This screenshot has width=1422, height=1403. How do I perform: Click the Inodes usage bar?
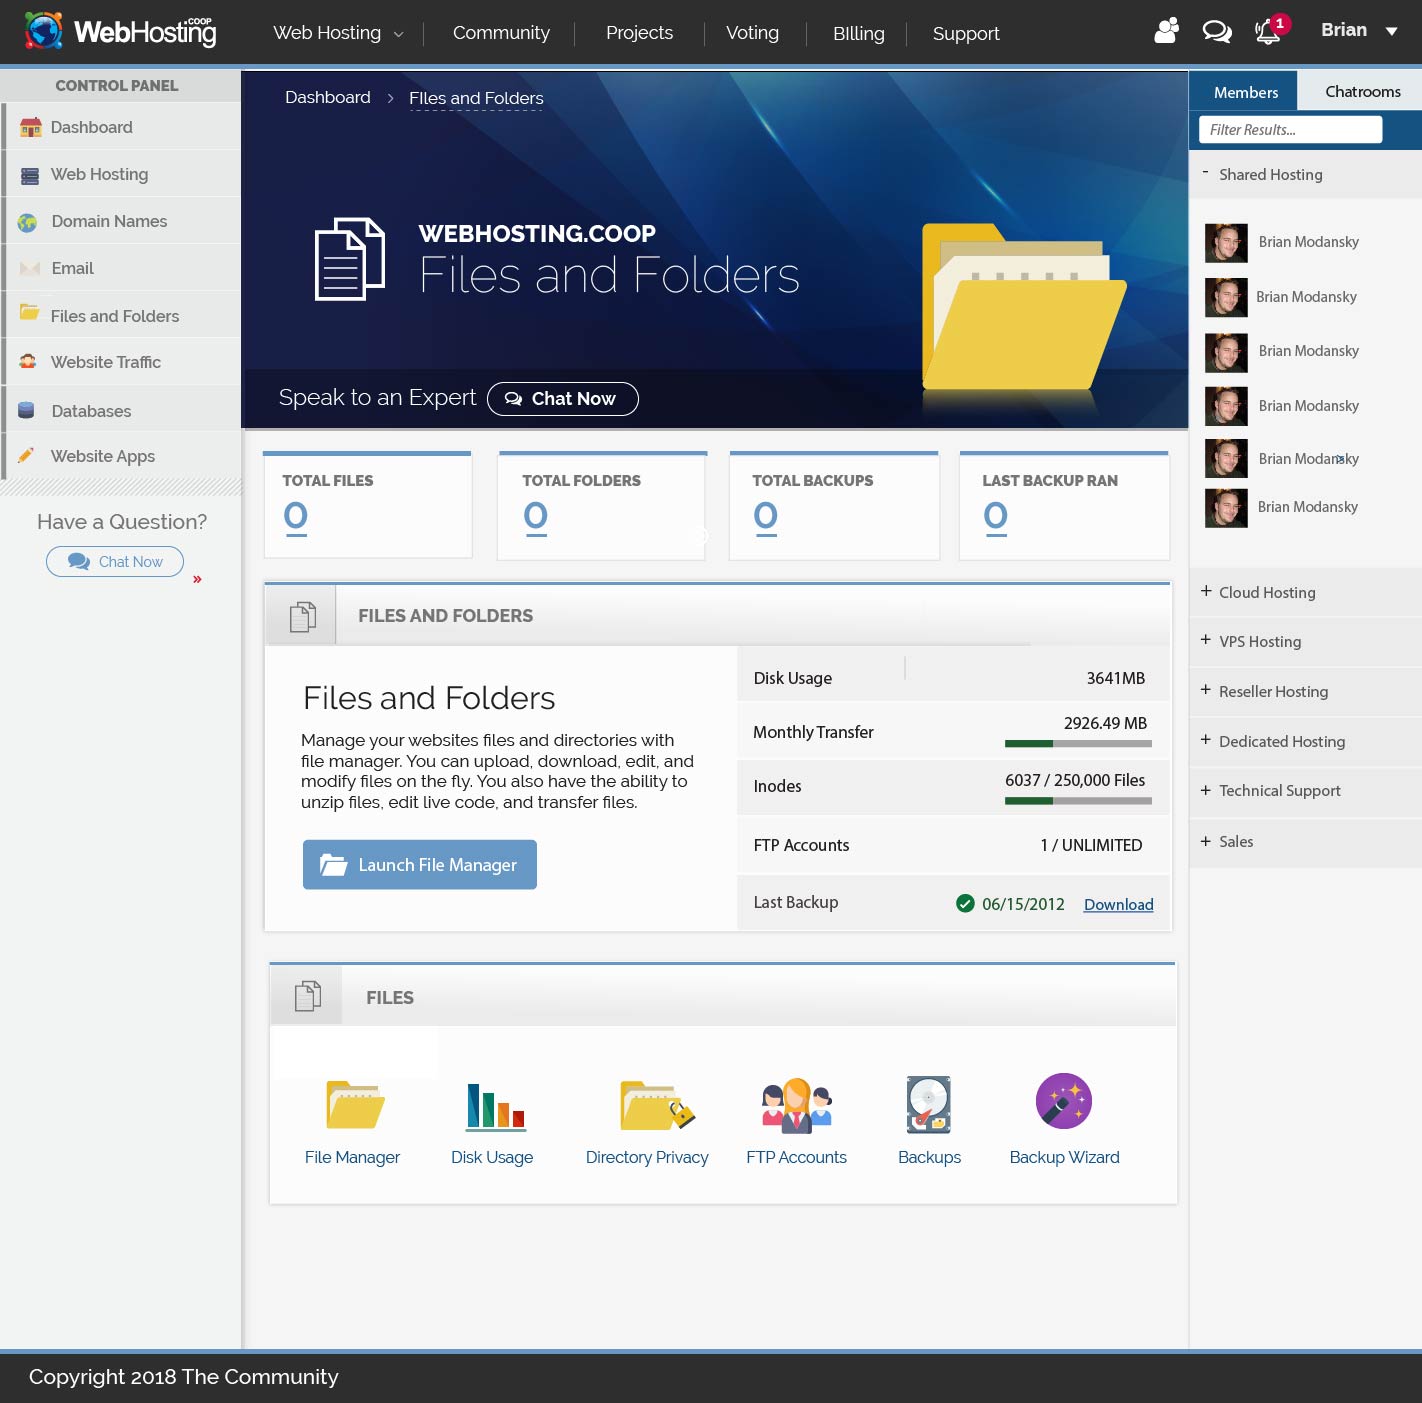[x=1078, y=800]
